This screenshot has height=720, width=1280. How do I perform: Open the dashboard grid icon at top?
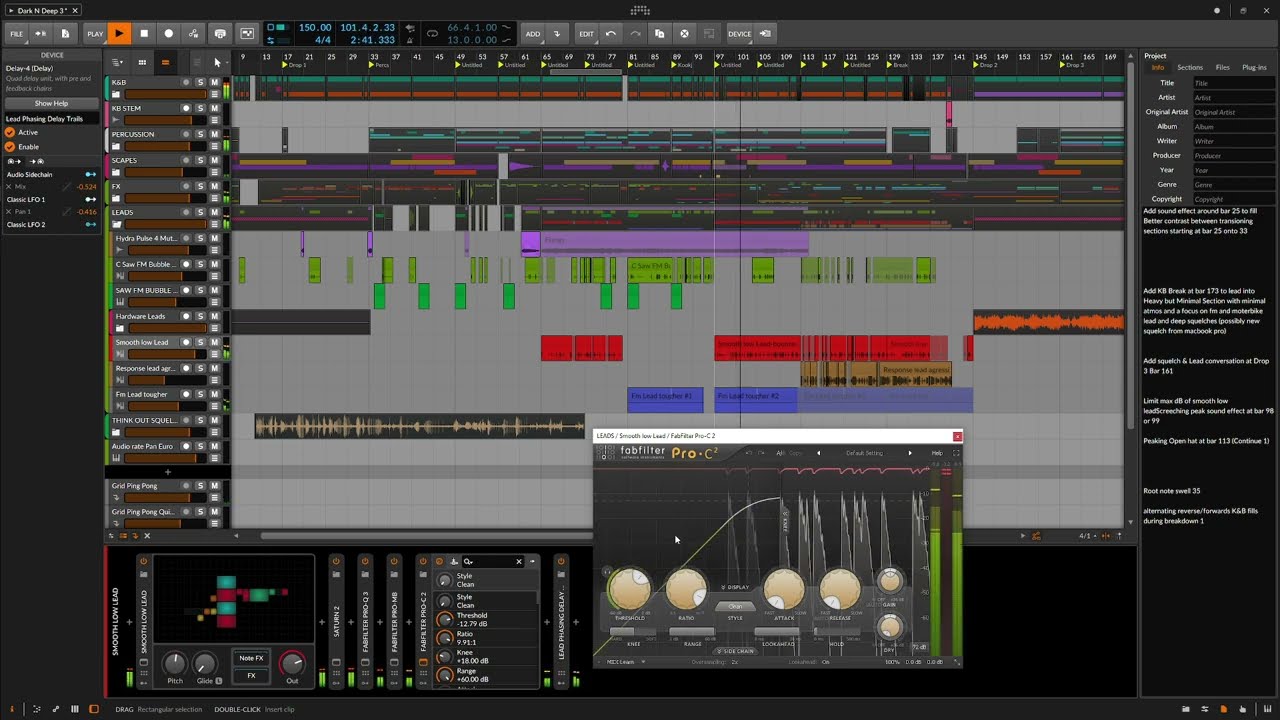tap(640, 10)
